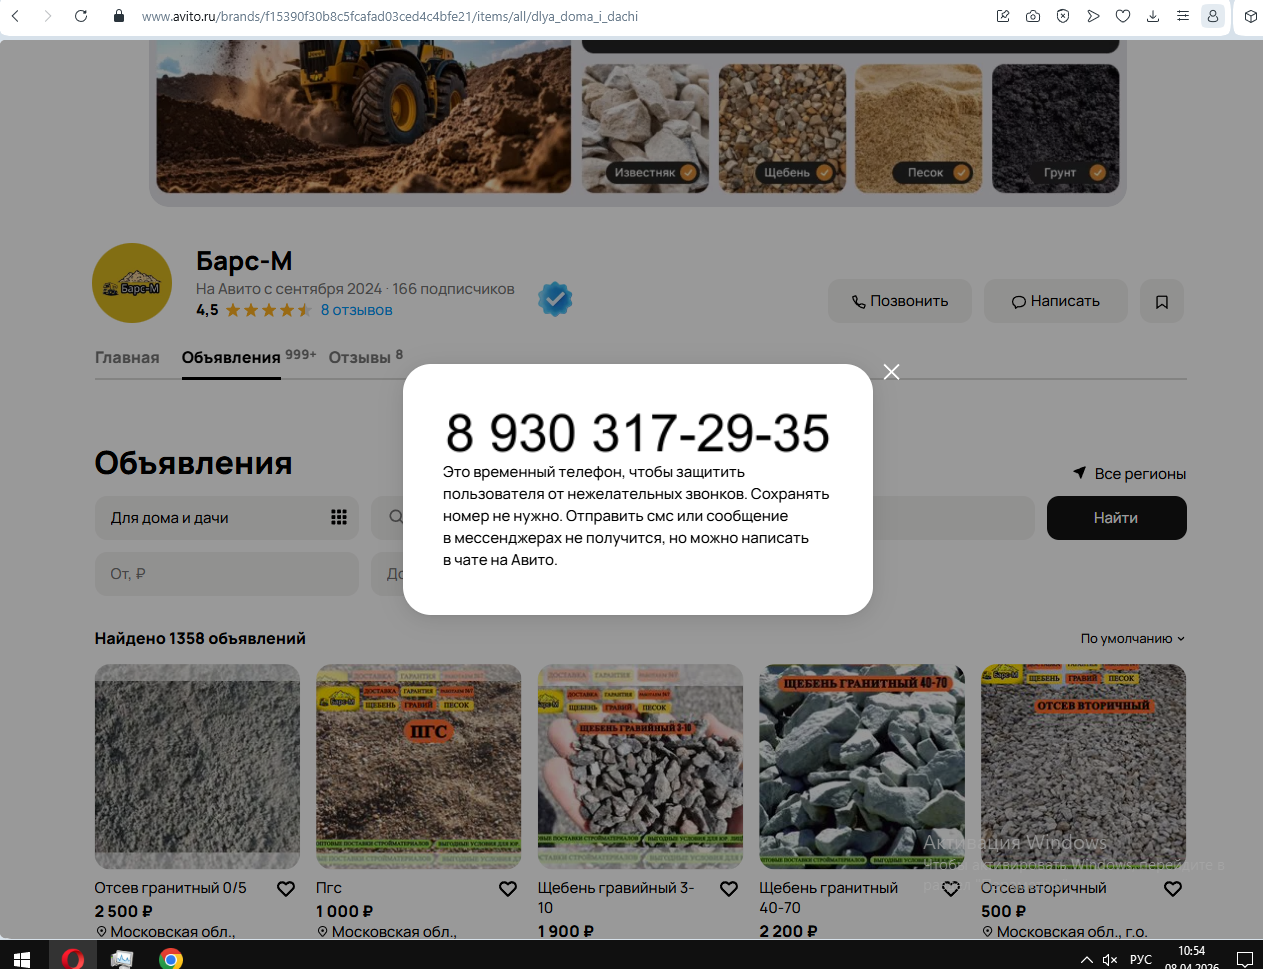Click the taskbar volume muted icon
The height and width of the screenshot is (969, 1263).
(x=1110, y=960)
